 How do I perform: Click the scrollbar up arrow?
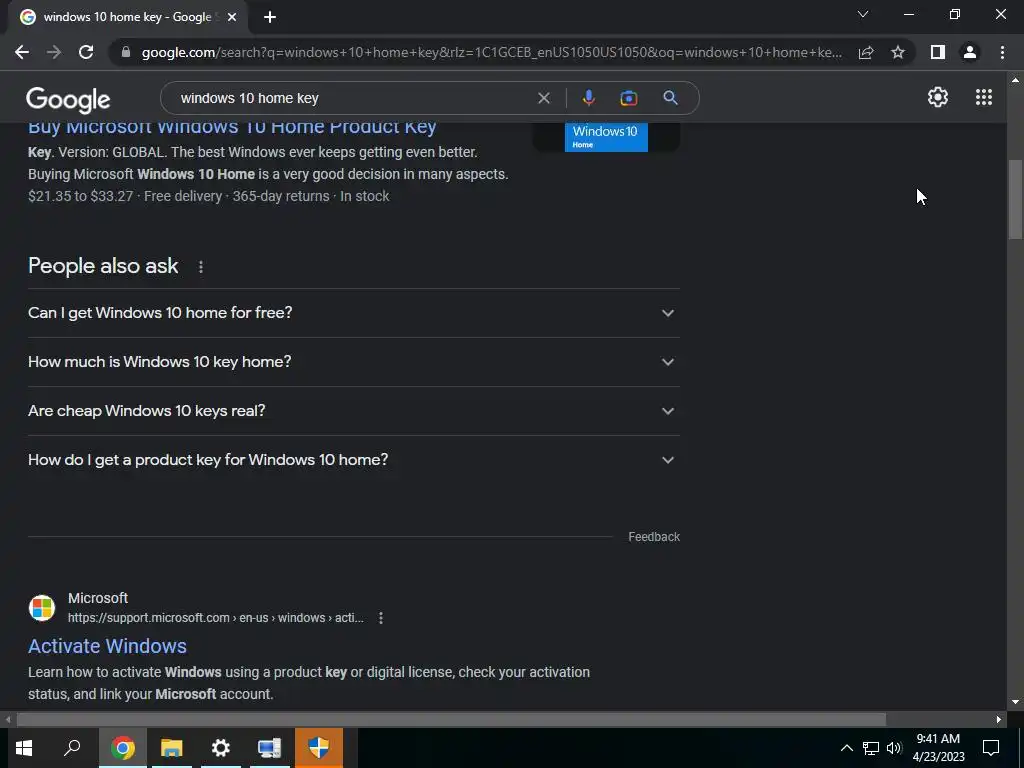tap(1015, 80)
